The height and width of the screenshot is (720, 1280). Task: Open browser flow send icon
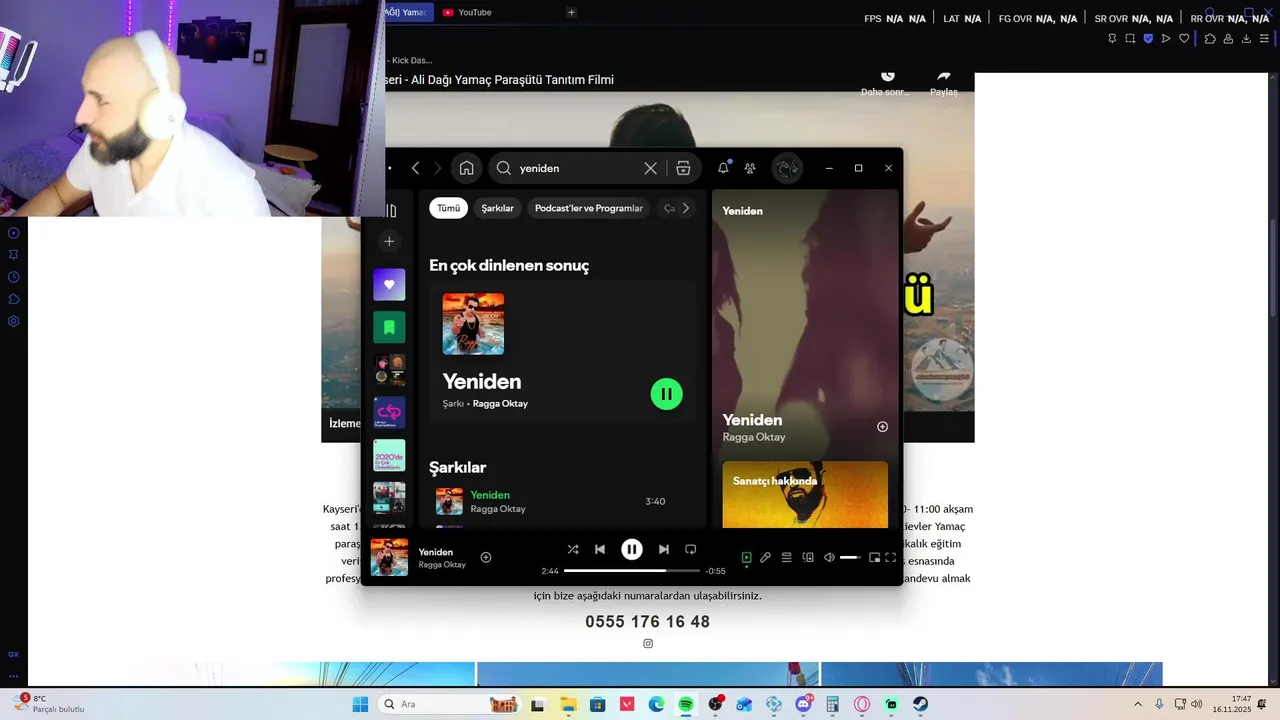point(1166,38)
